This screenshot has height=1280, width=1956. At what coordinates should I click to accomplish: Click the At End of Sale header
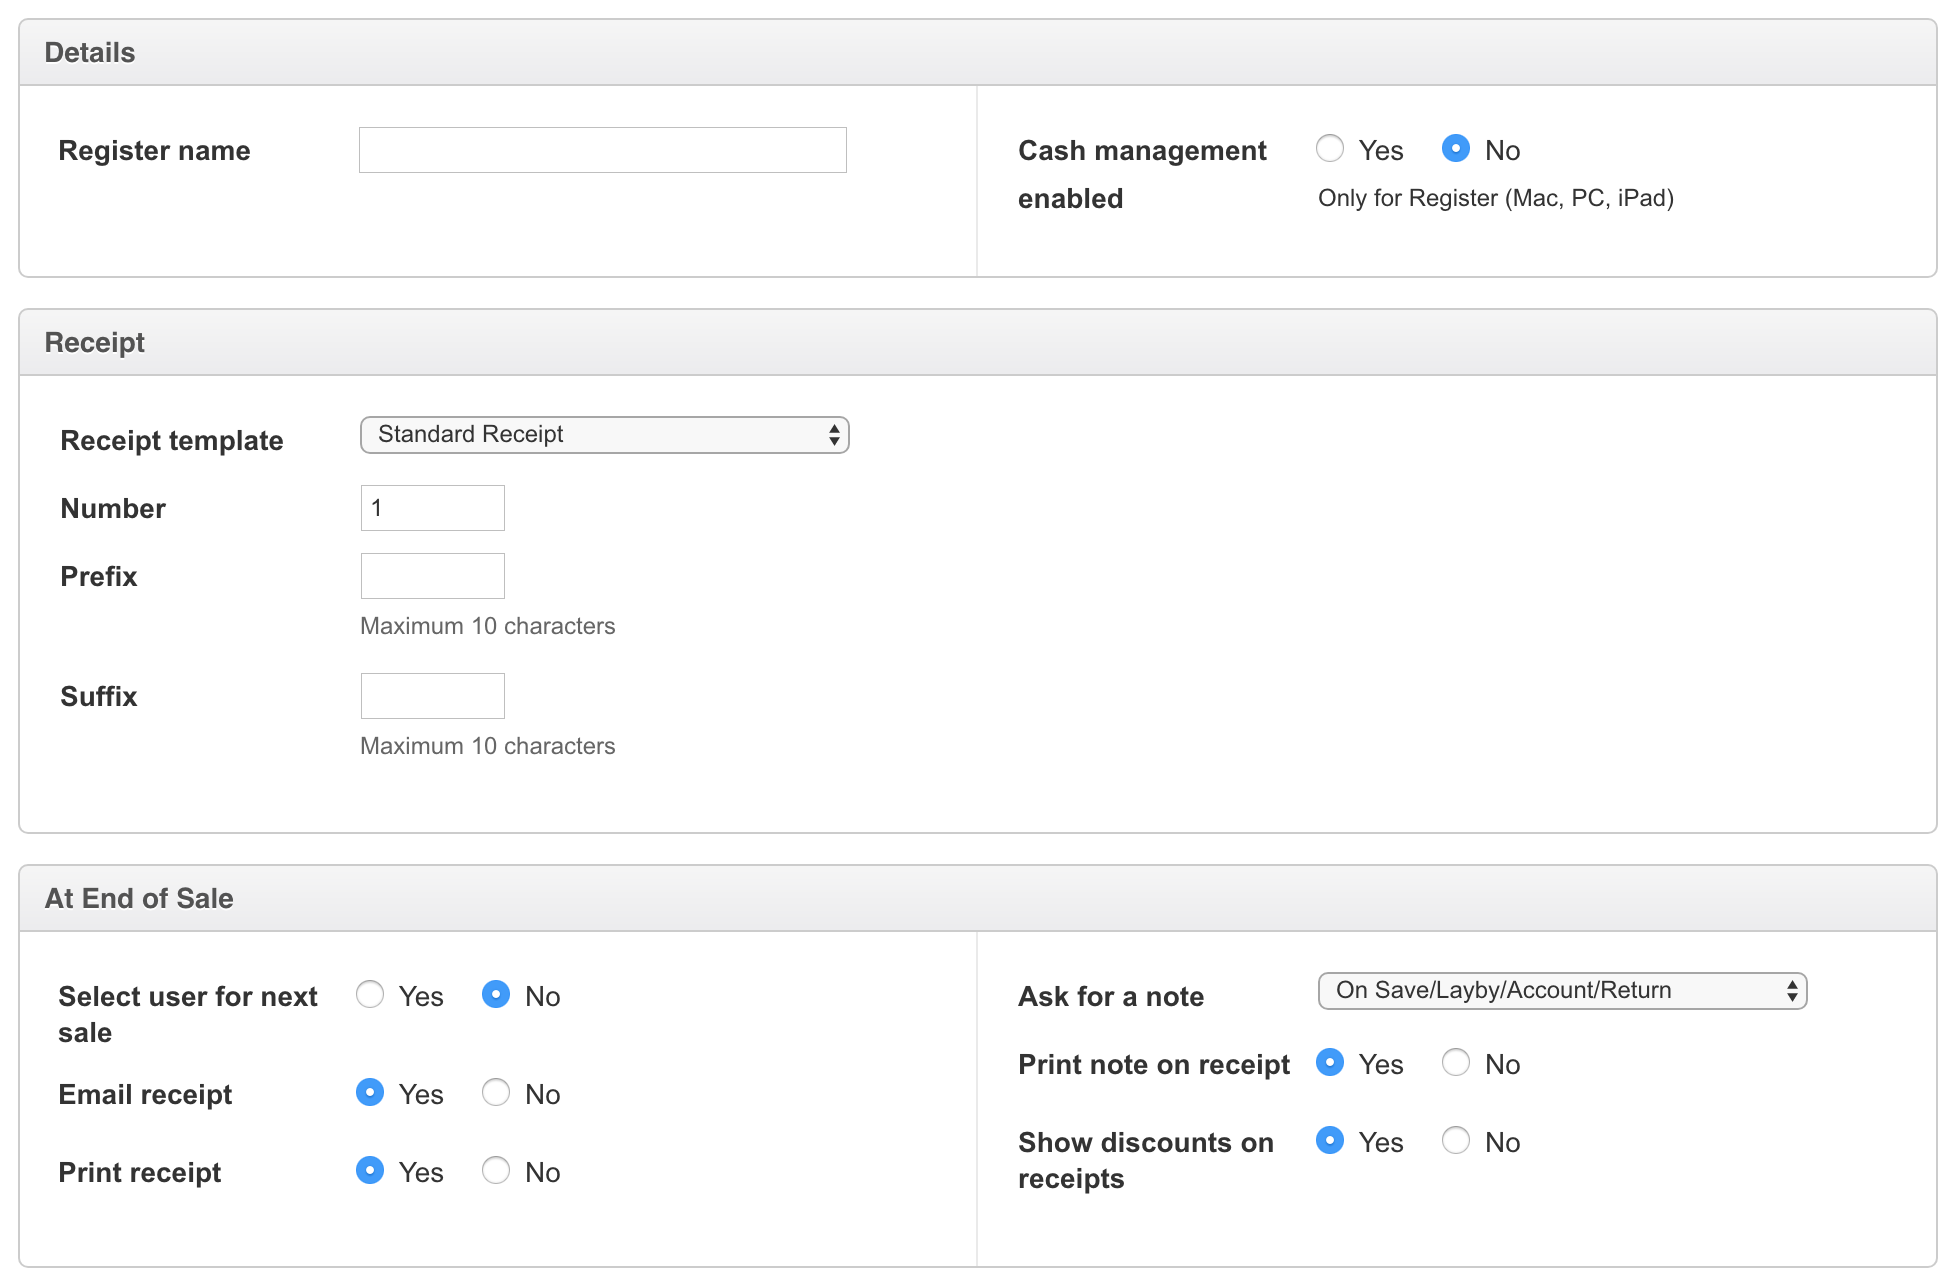point(139,899)
